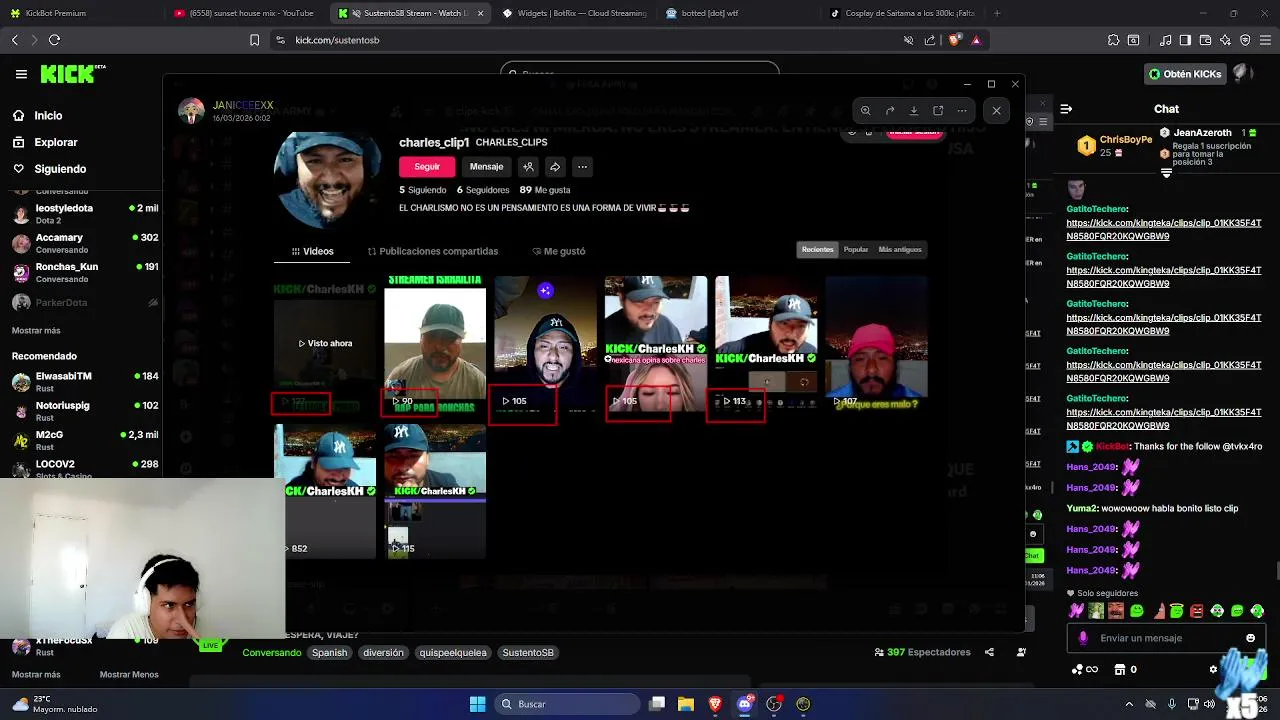Viewport: 1280px width, 720px height.
Task: Open profile three-dots menu
Action: (582, 167)
